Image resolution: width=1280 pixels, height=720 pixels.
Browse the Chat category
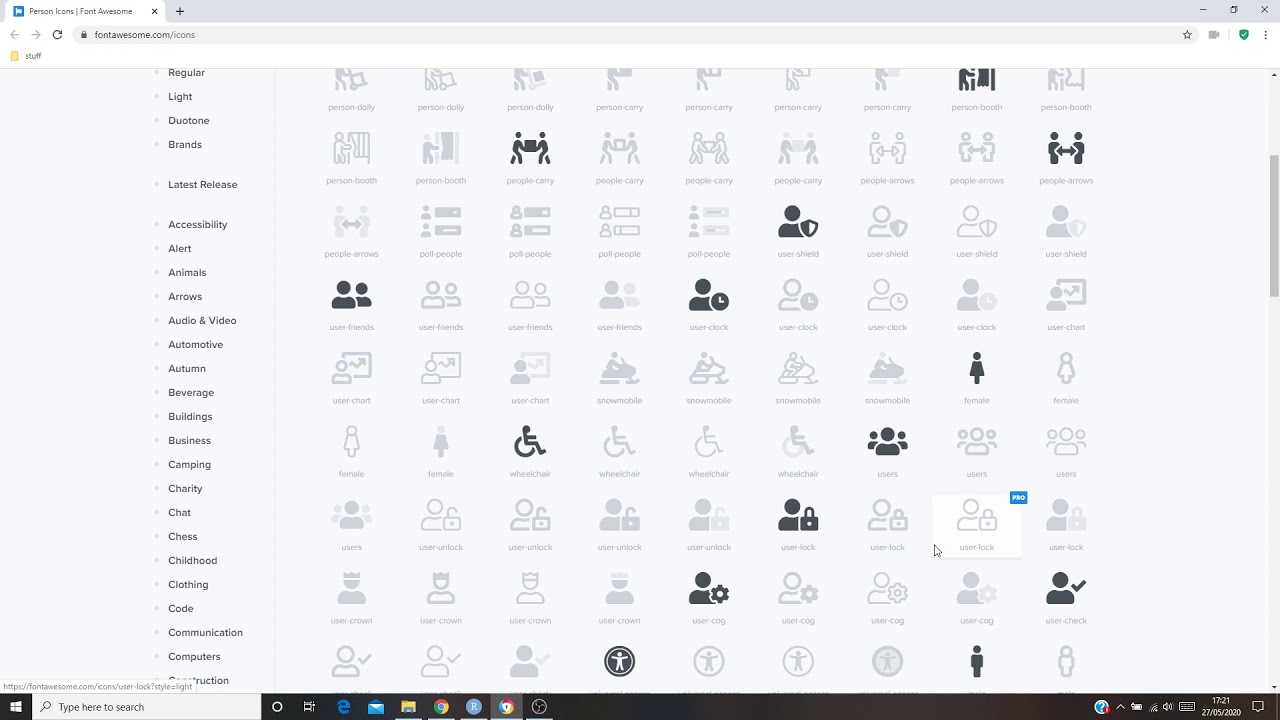[180, 513]
